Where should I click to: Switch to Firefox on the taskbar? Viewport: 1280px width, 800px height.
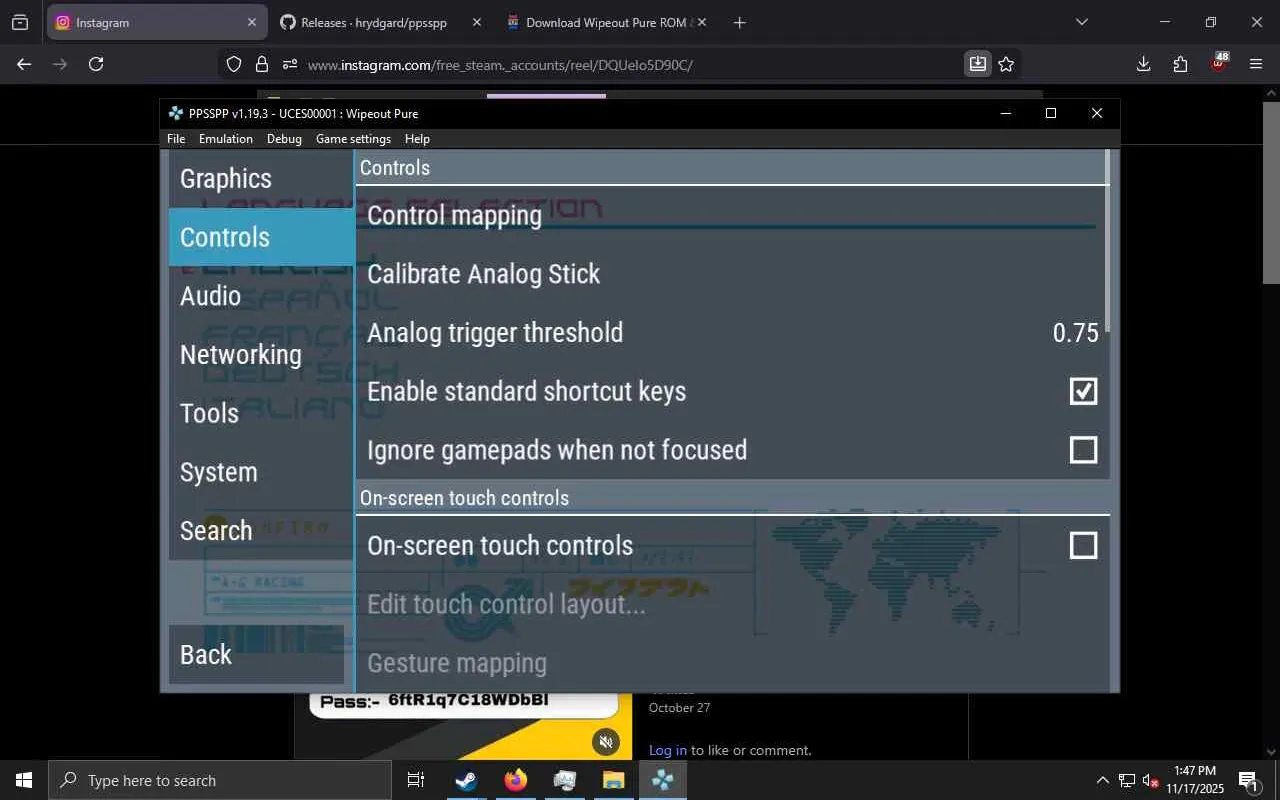pos(515,780)
